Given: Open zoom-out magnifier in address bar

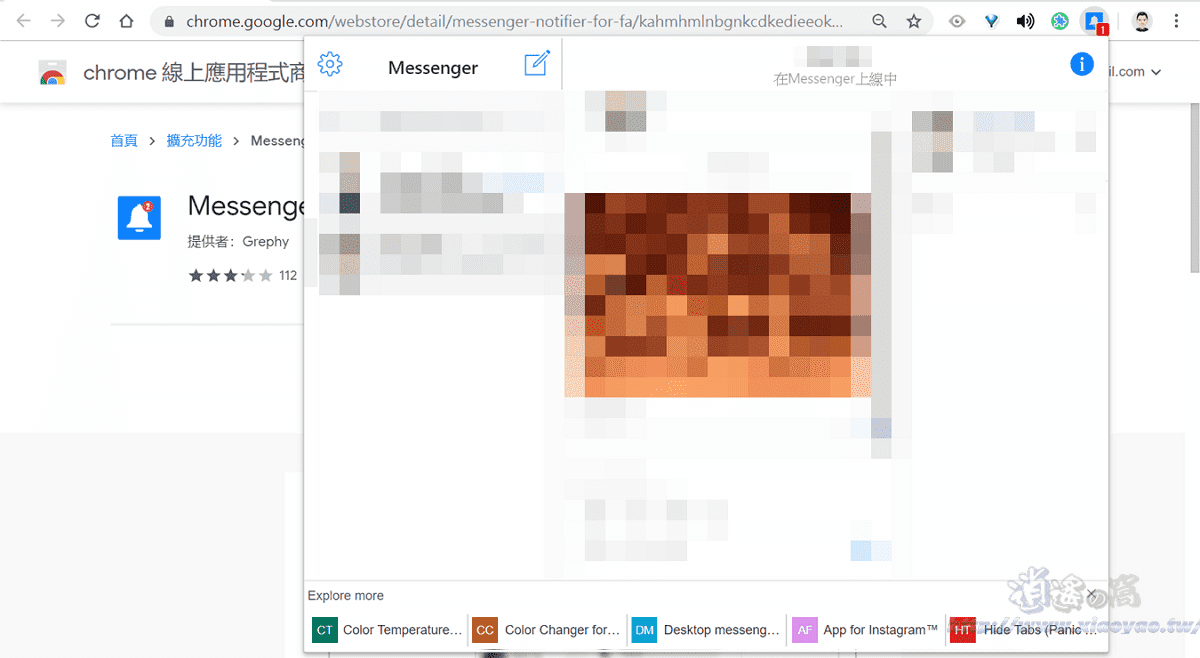Looking at the screenshot, I should click(879, 20).
